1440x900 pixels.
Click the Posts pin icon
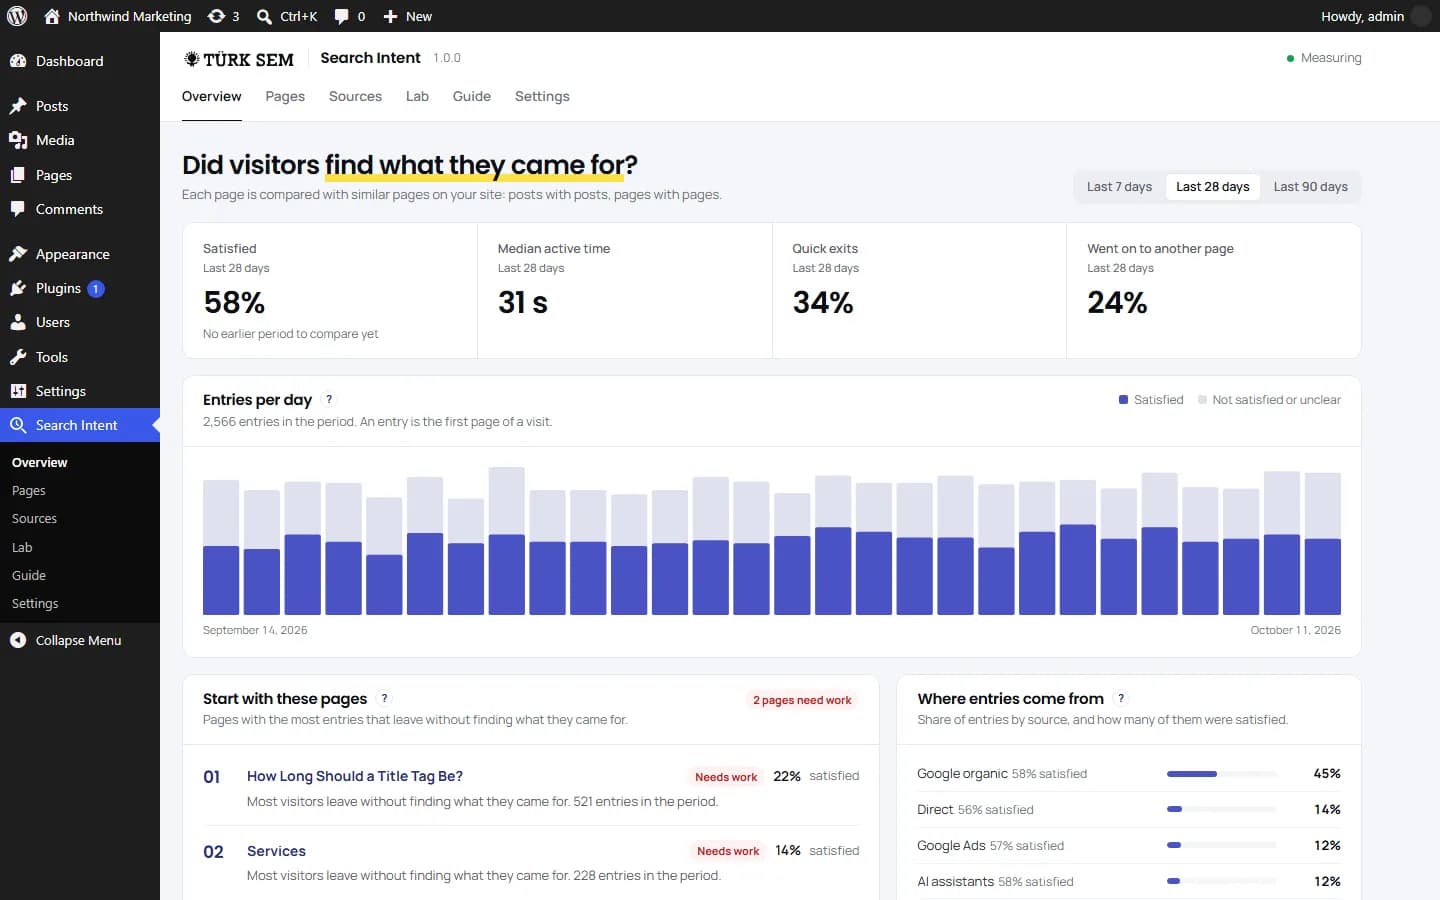coord(18,106)
